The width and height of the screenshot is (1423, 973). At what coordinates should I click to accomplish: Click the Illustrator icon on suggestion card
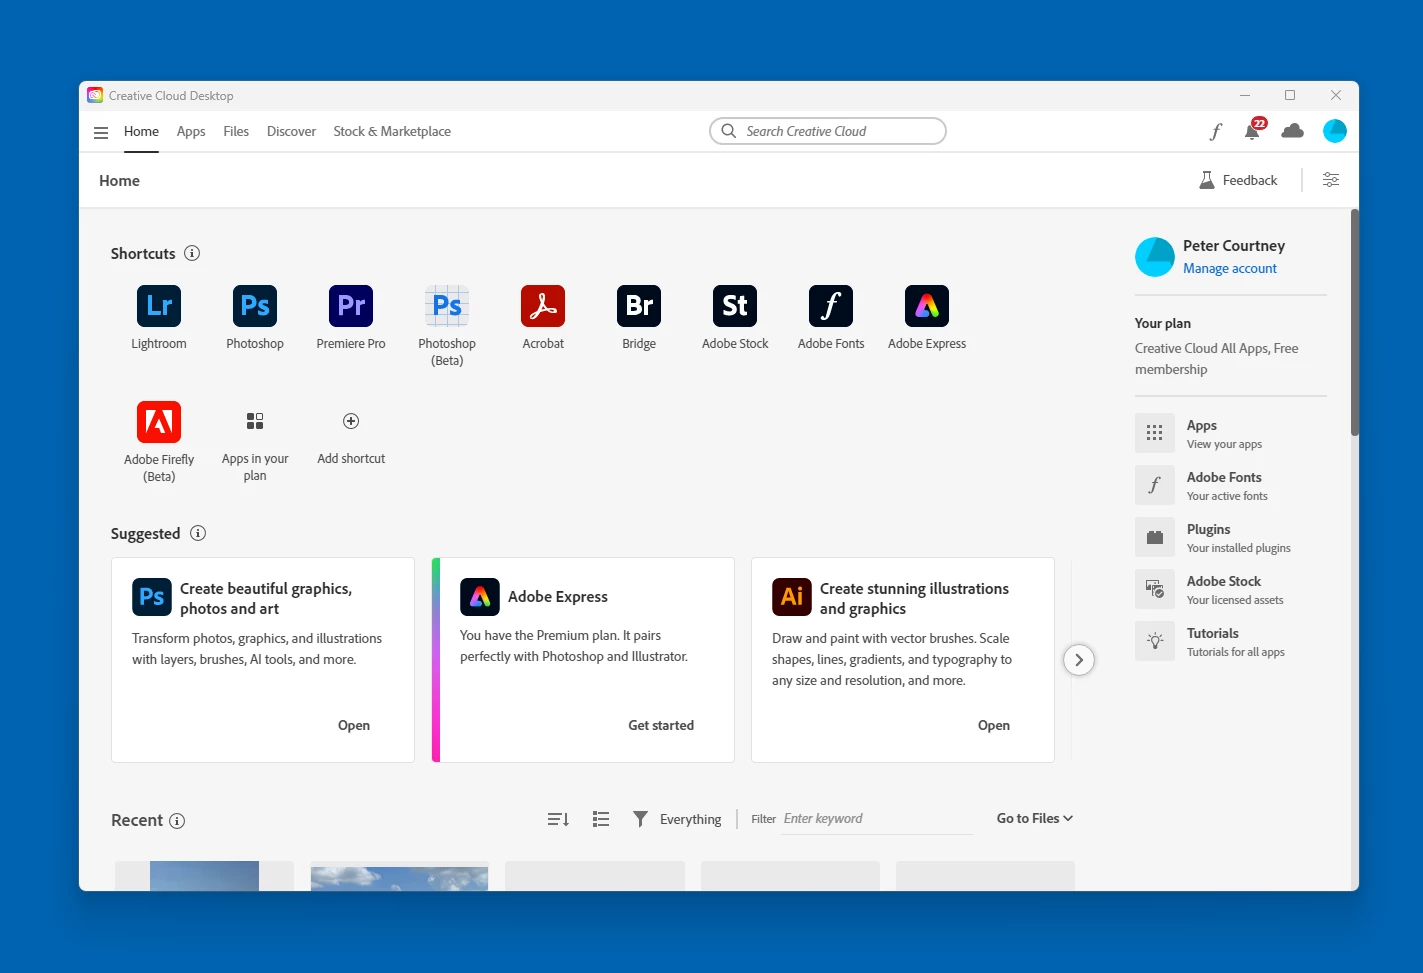[x=792, y=597]
